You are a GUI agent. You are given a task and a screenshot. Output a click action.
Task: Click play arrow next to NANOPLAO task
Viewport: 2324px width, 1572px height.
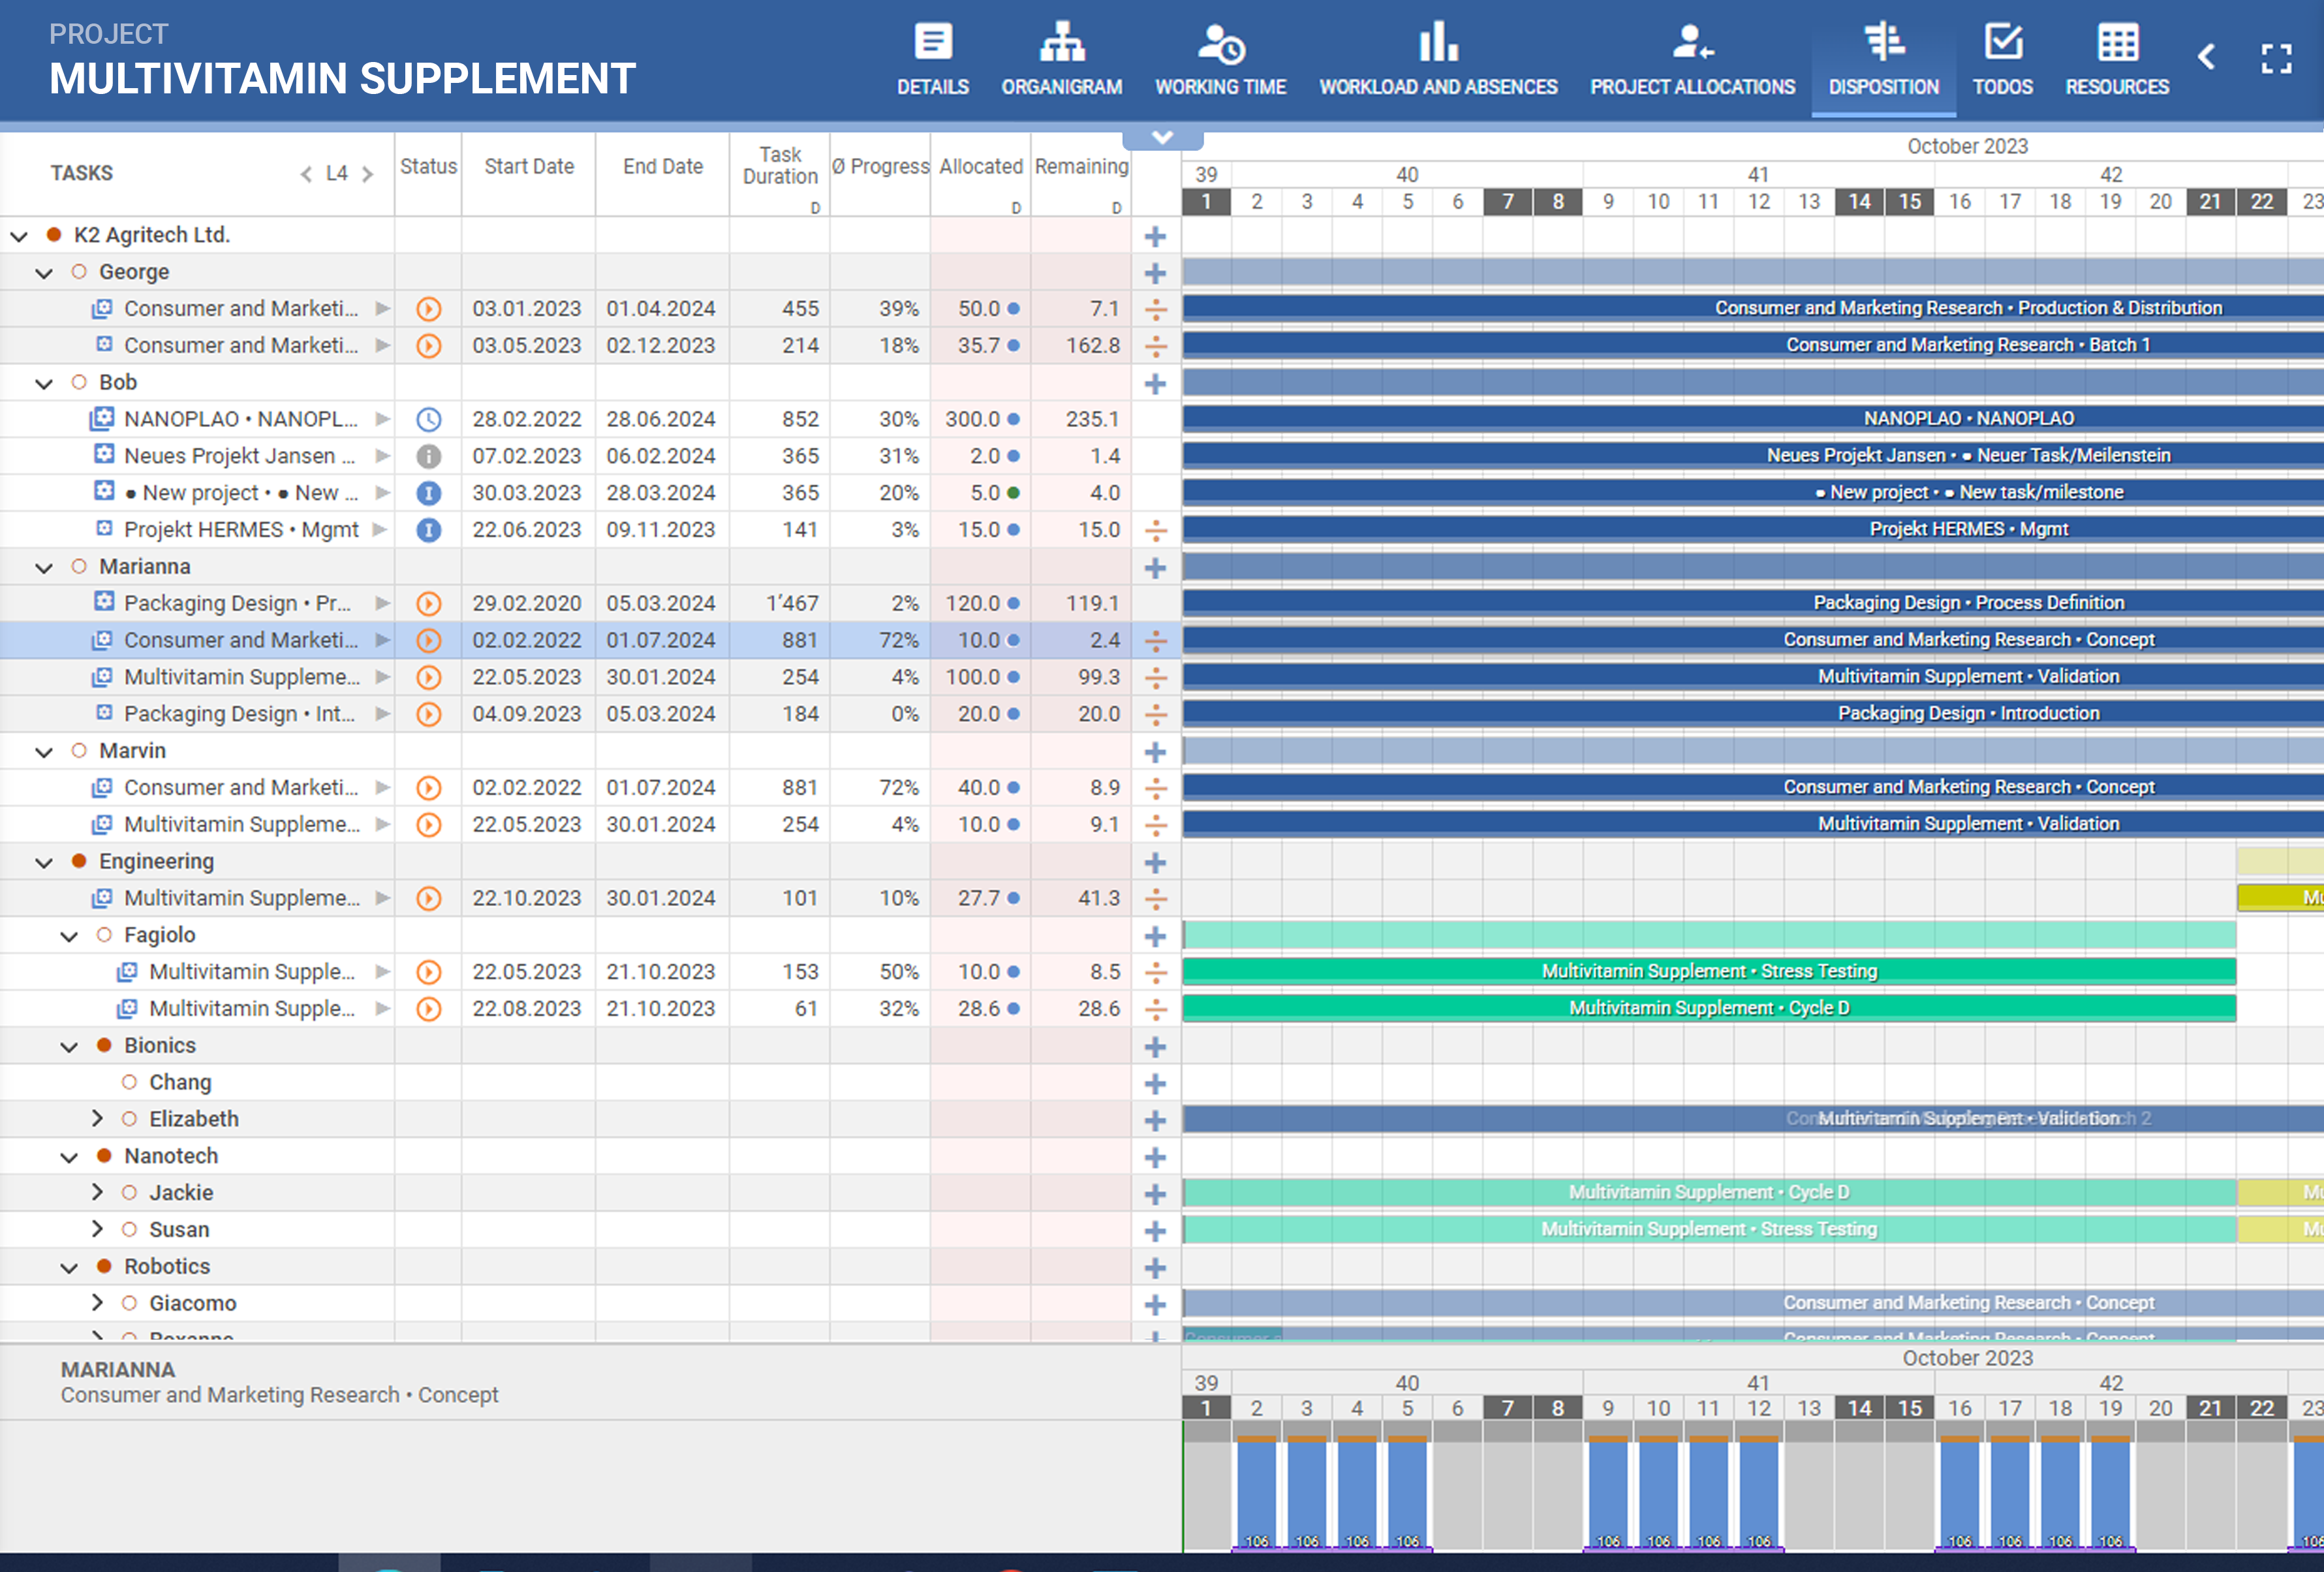tap(382, 419)
